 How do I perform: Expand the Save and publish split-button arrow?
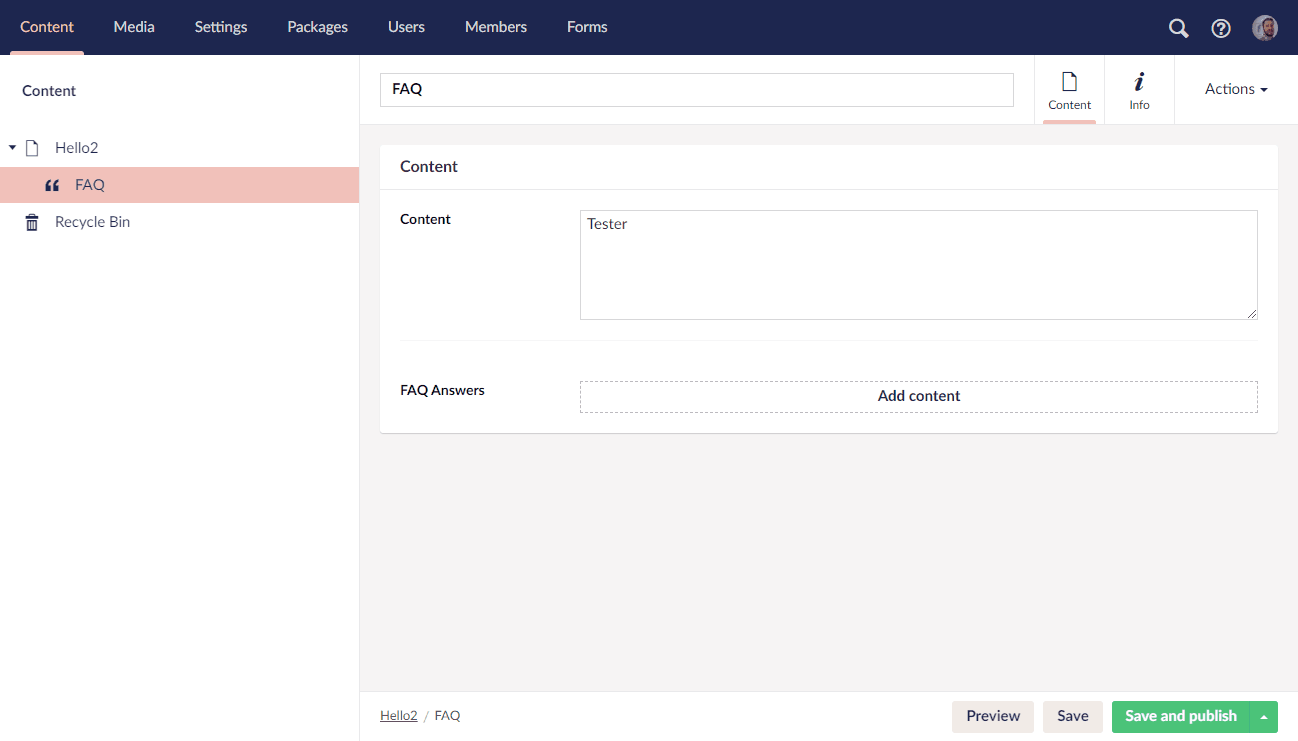(x=1266, y=716)
